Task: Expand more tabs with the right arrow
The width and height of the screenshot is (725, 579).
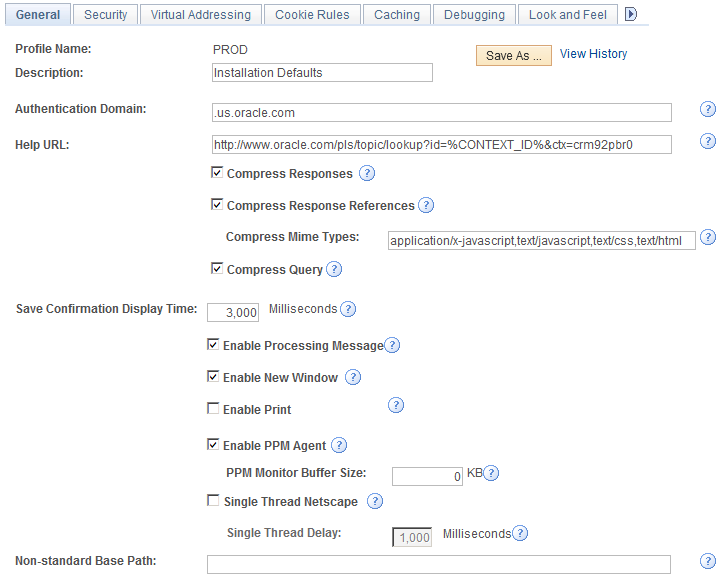Action: pyautogui.click(x=631, y=15)
